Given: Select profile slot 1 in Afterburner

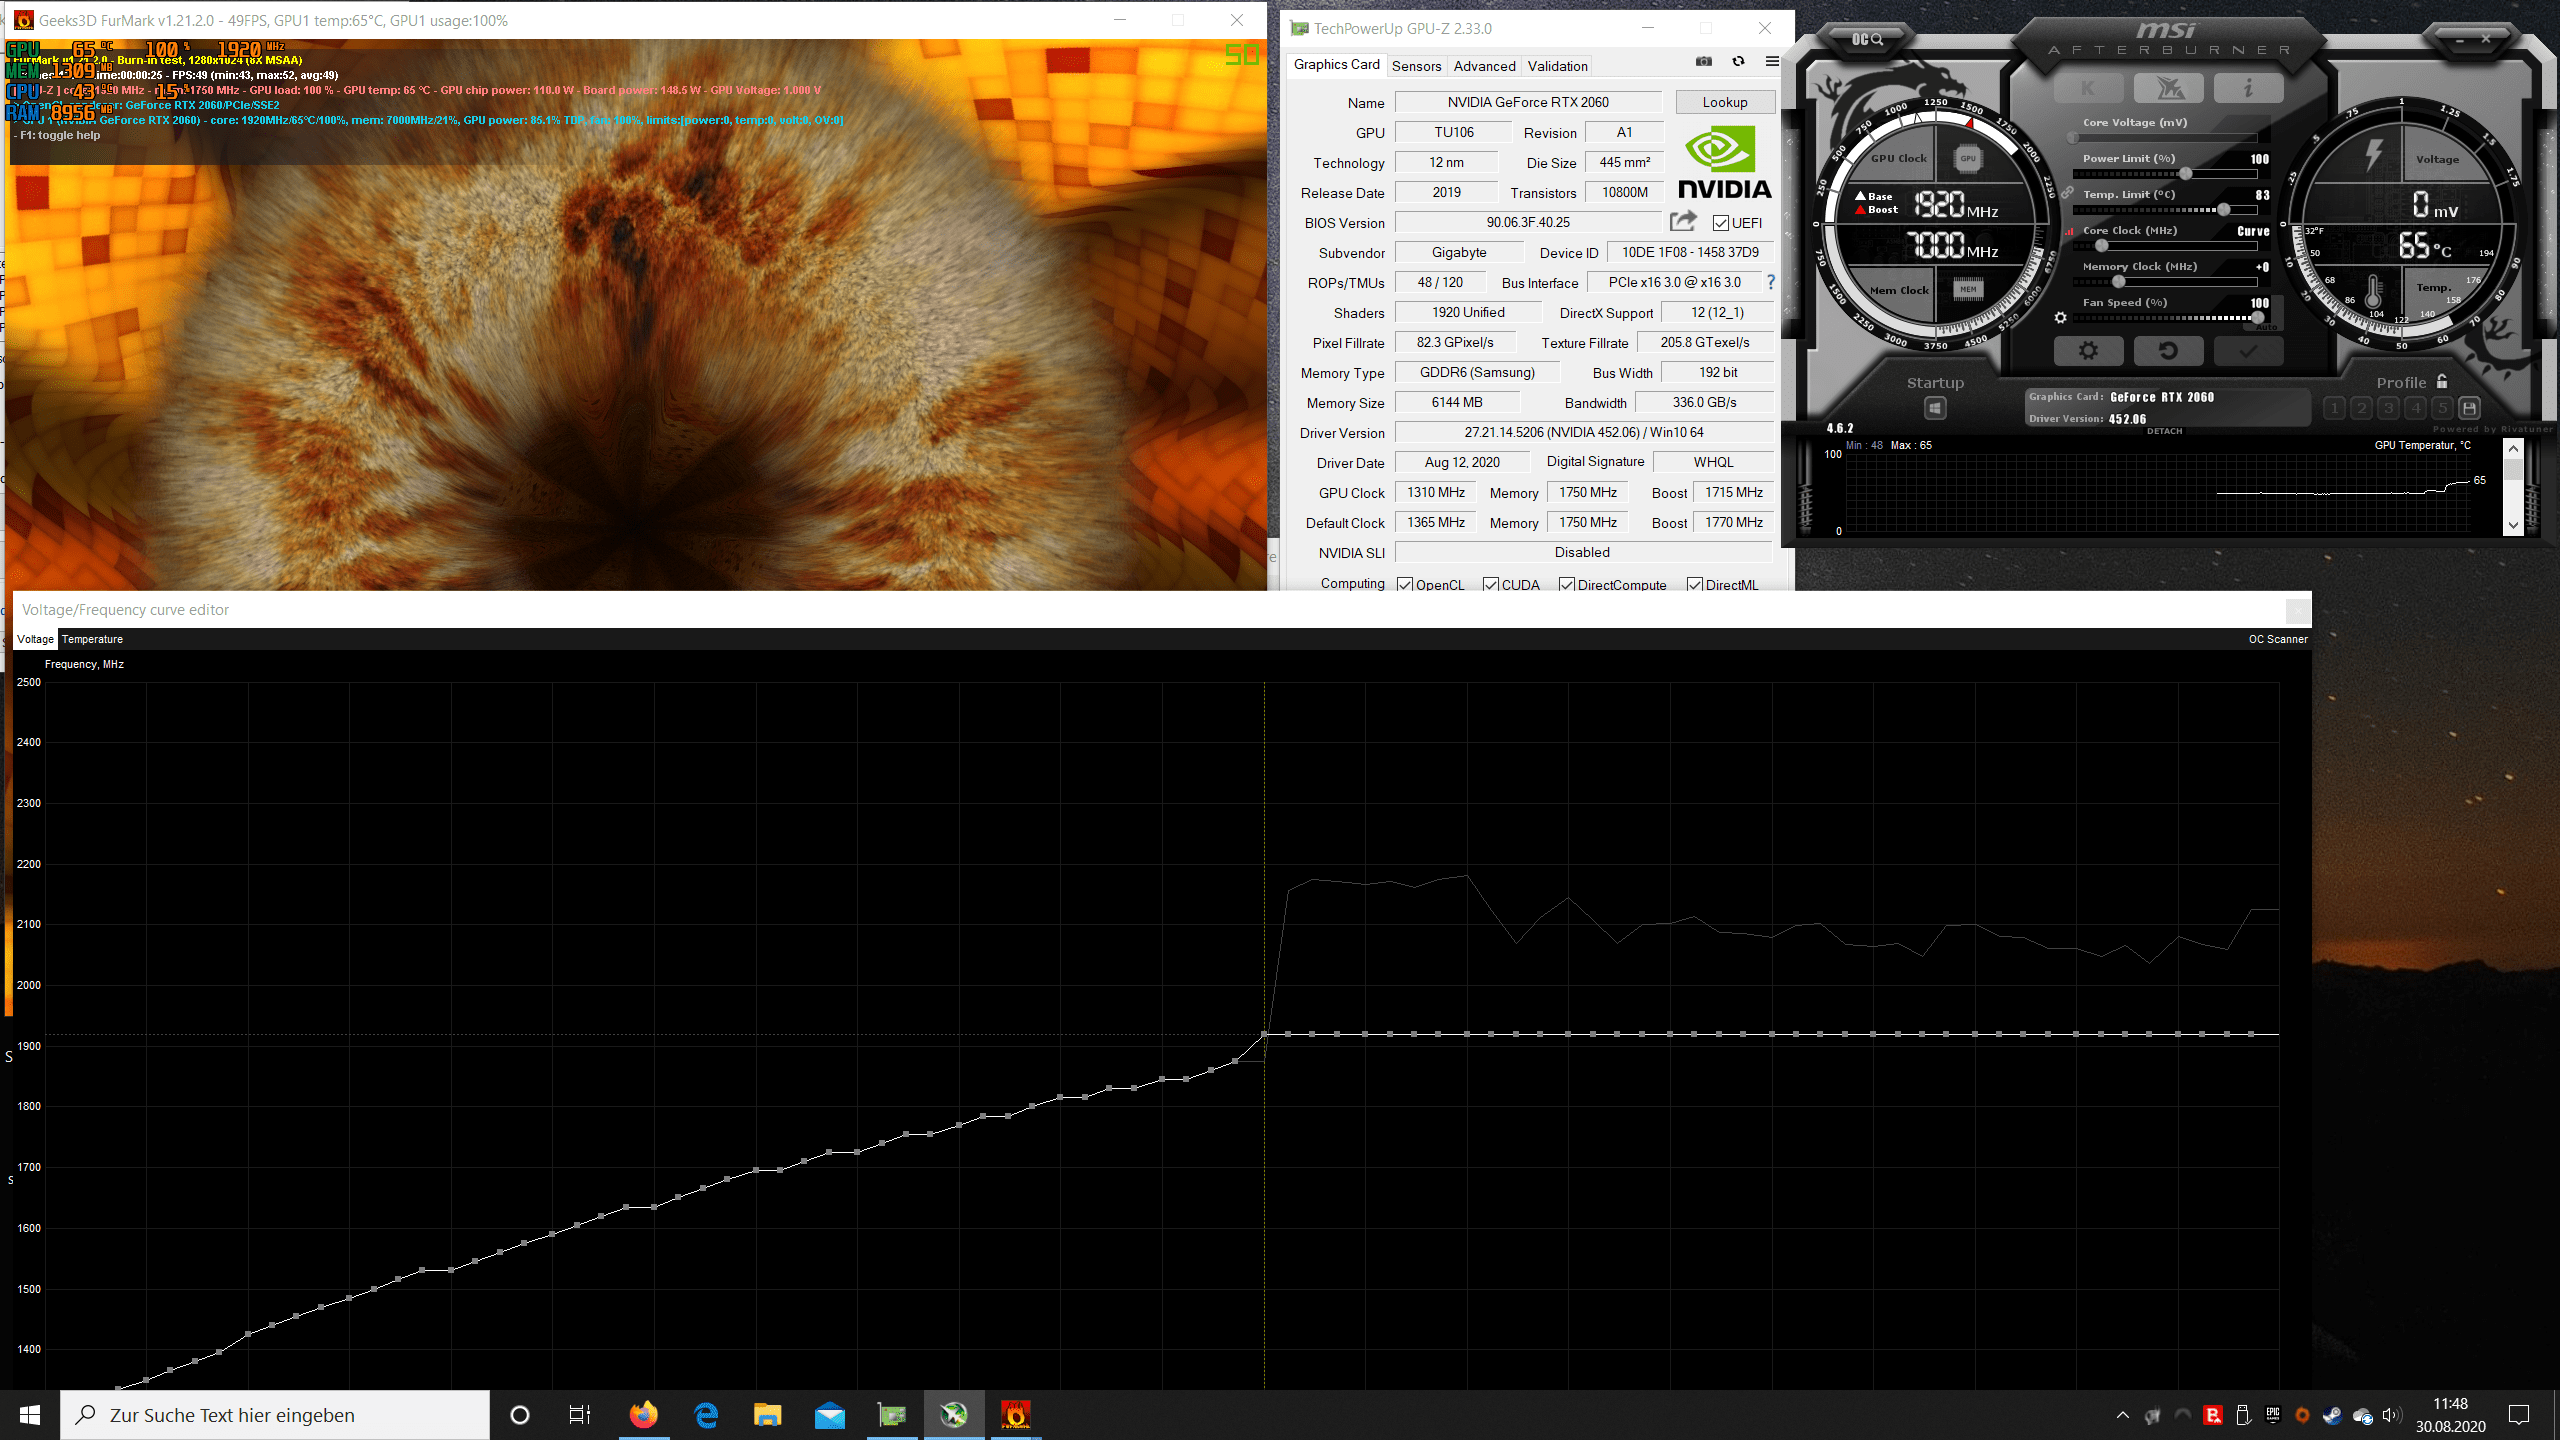Looking at the screenshot, I should pos(2334,408).
